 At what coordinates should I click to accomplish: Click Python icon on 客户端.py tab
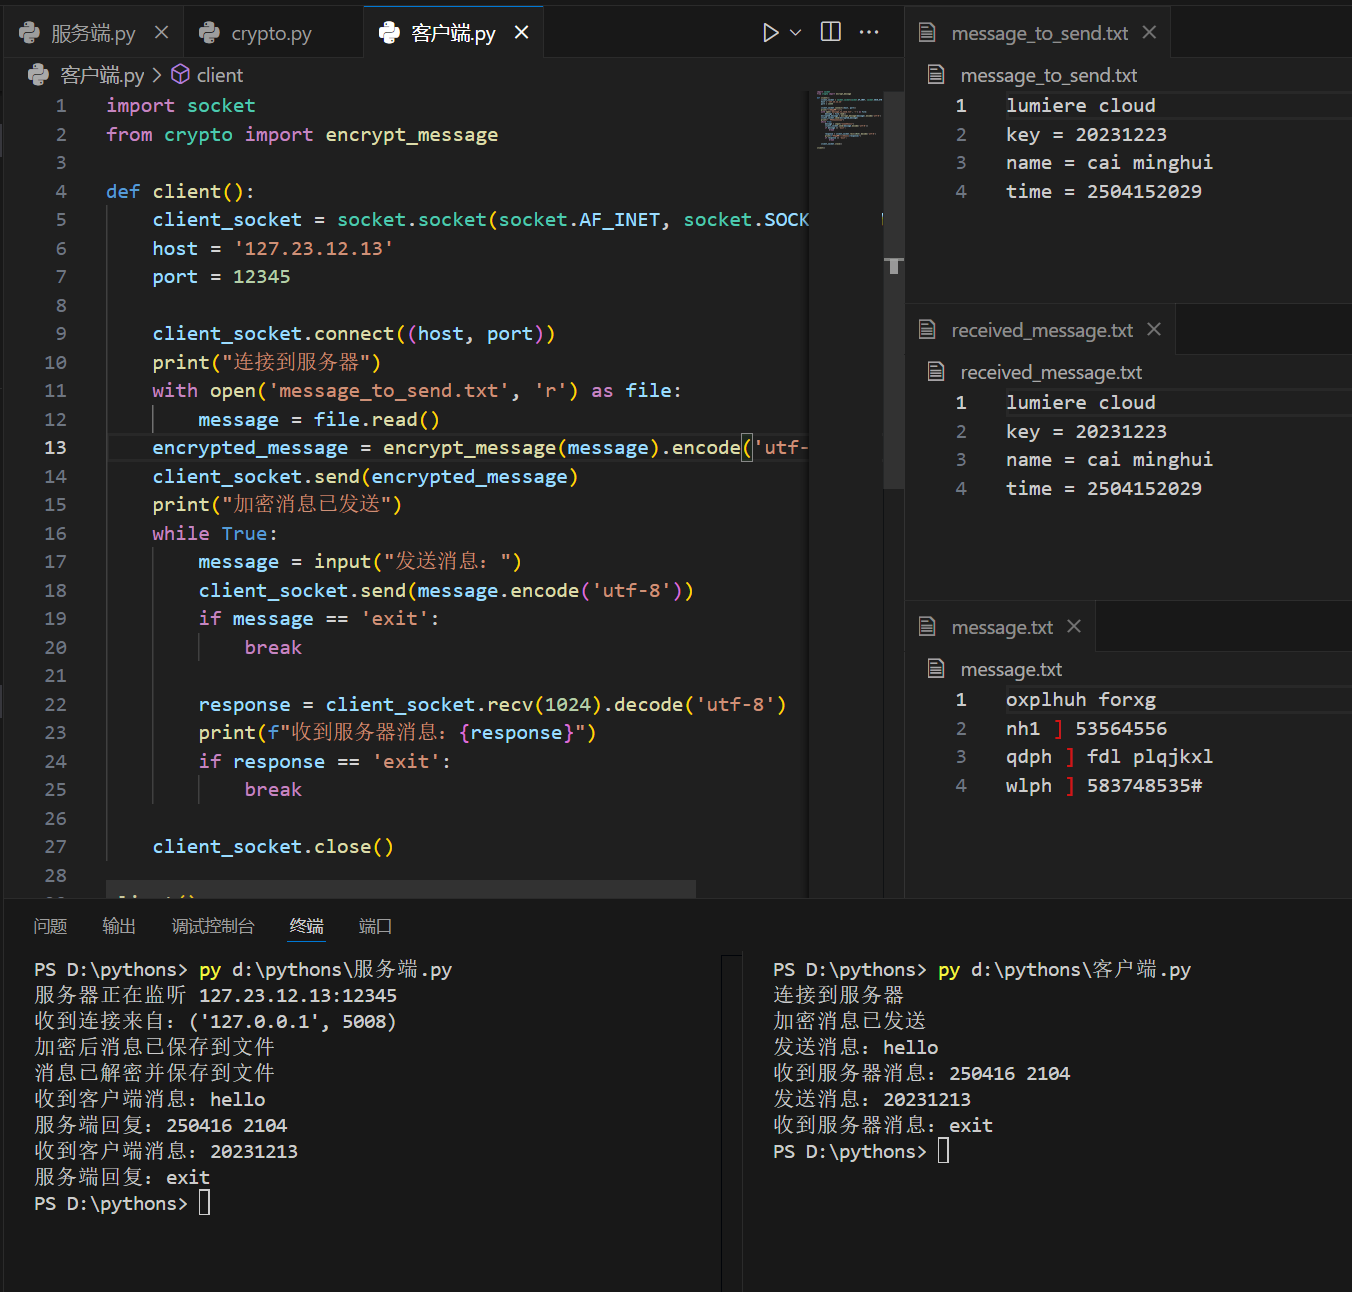pos(389,33)
